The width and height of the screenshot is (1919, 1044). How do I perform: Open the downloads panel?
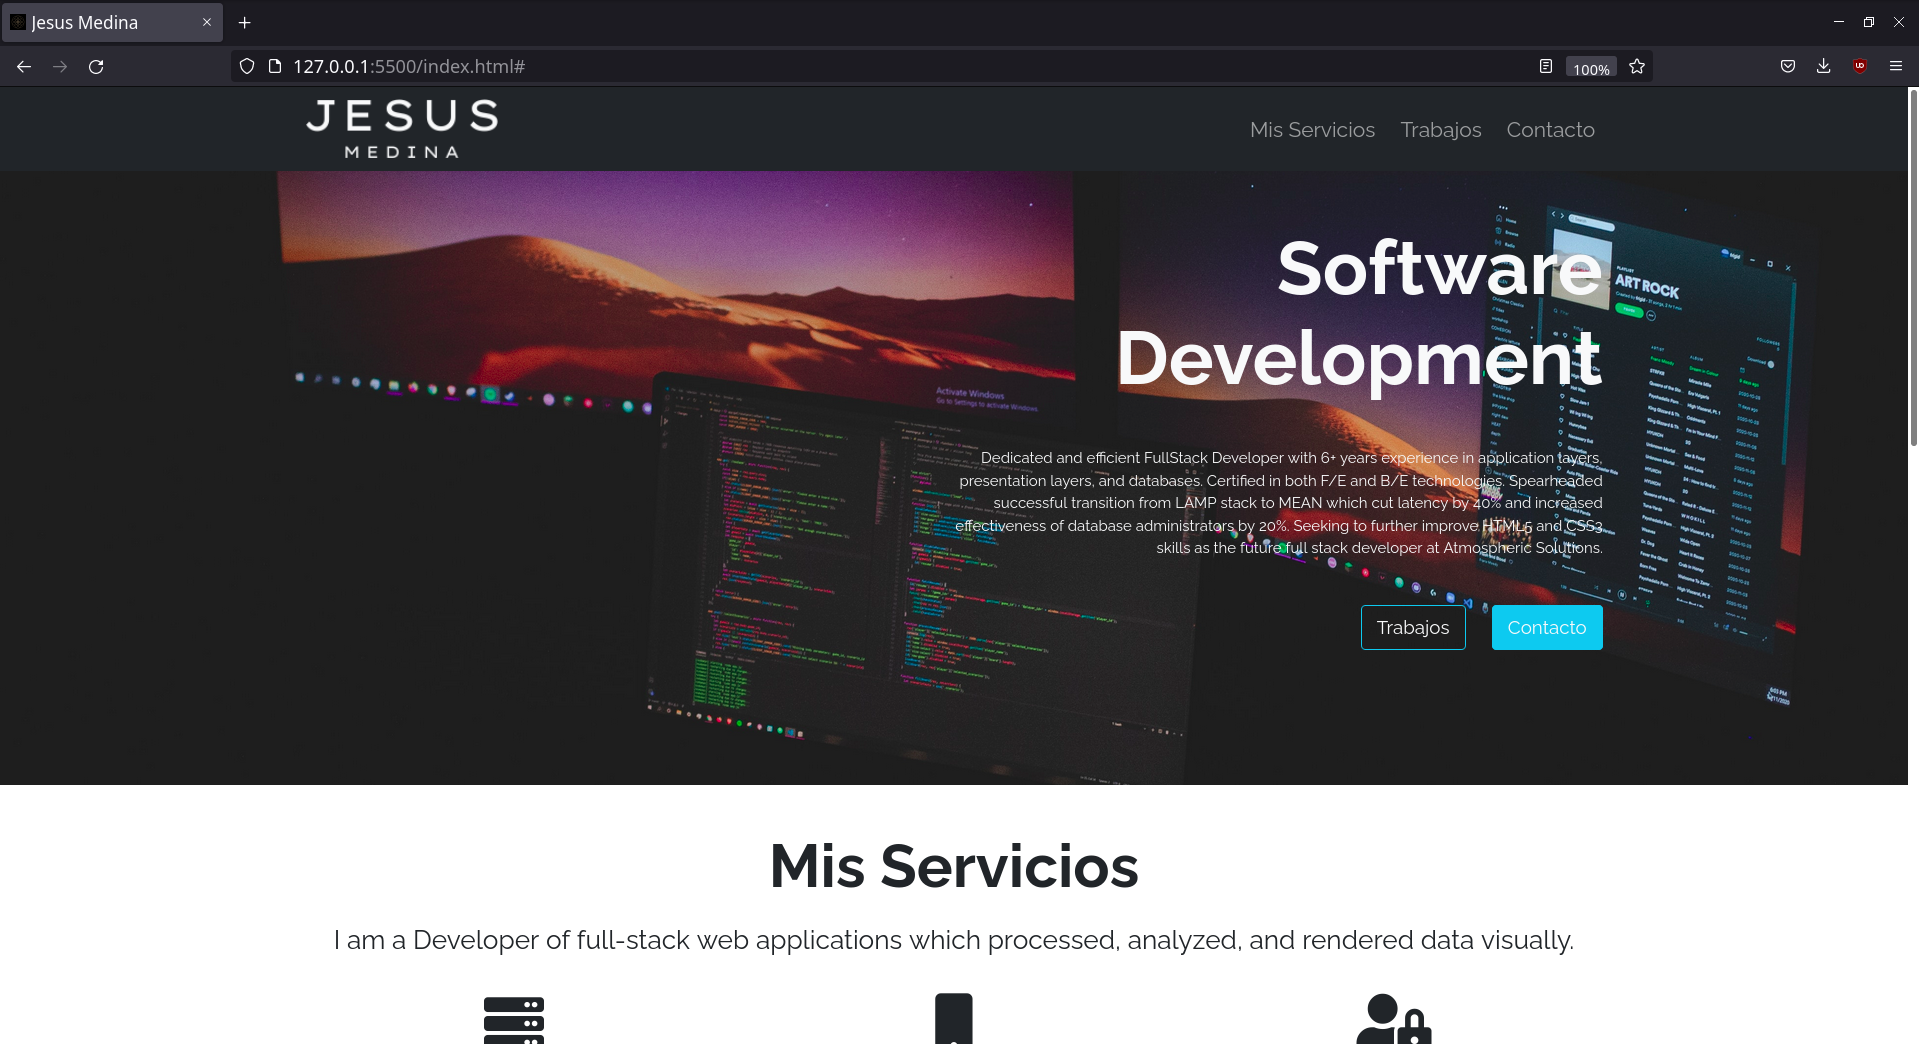(x=1823, y=66)
